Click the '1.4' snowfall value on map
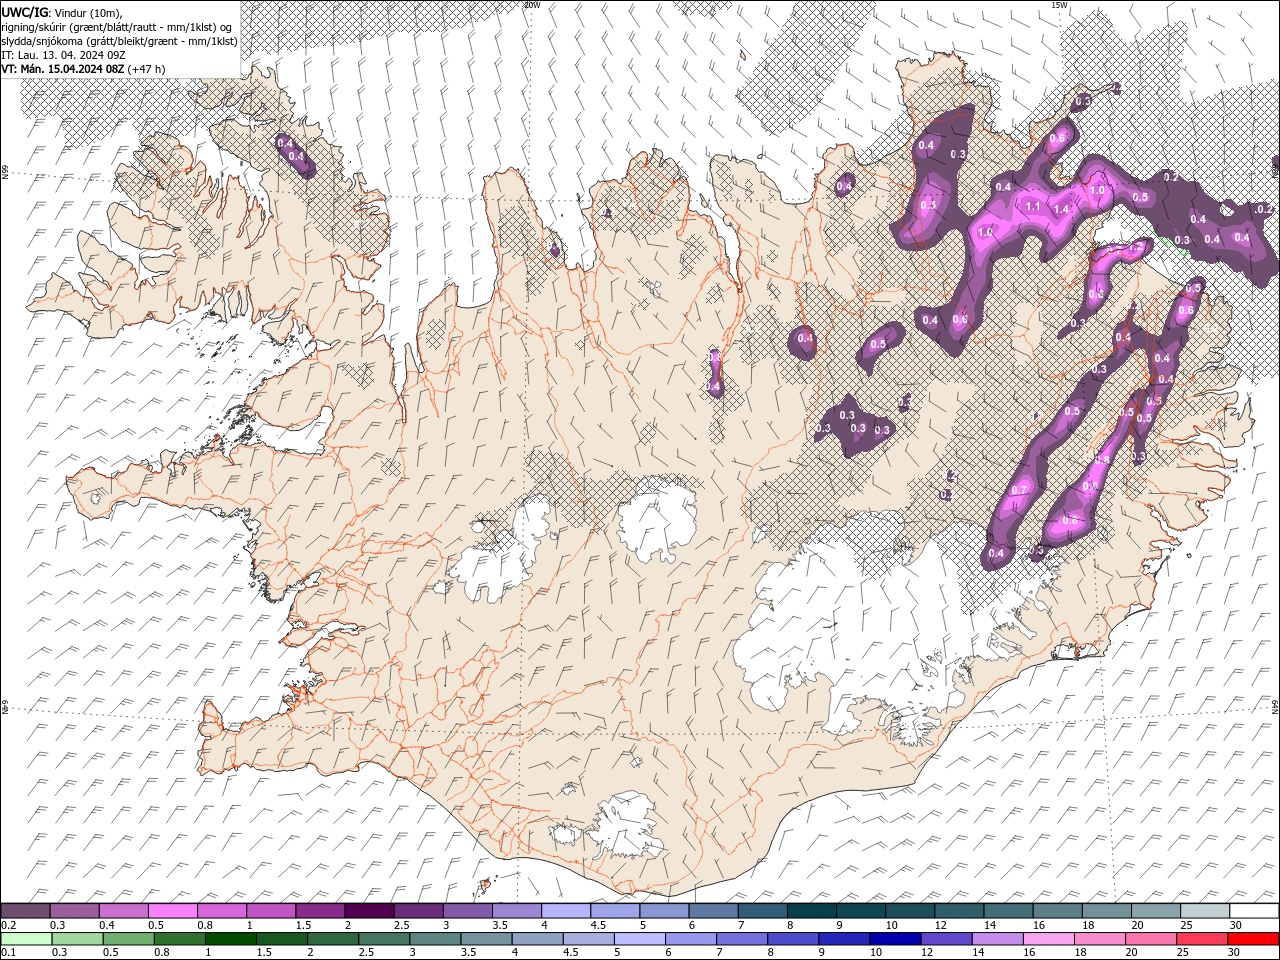The height and width of the screenshot is (960, 1280). 1062,210
